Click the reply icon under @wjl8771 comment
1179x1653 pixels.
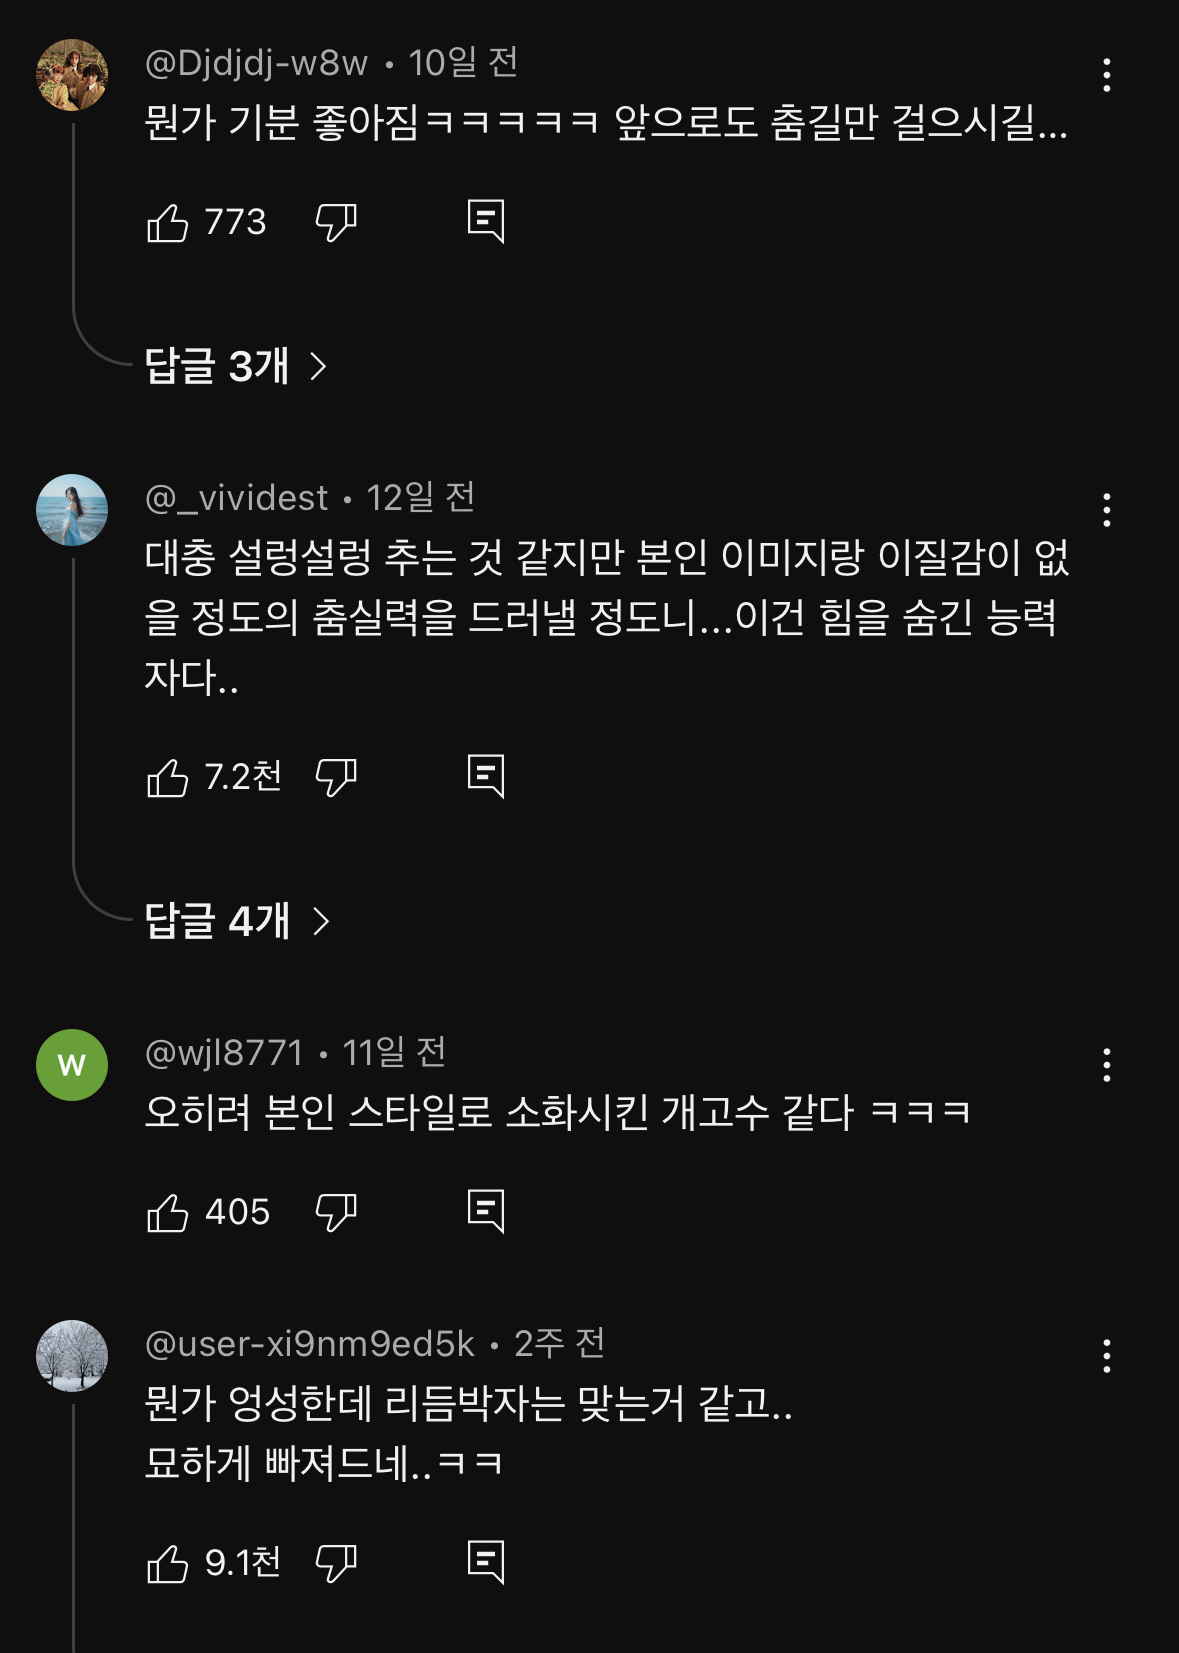[x=486, y=1212]
